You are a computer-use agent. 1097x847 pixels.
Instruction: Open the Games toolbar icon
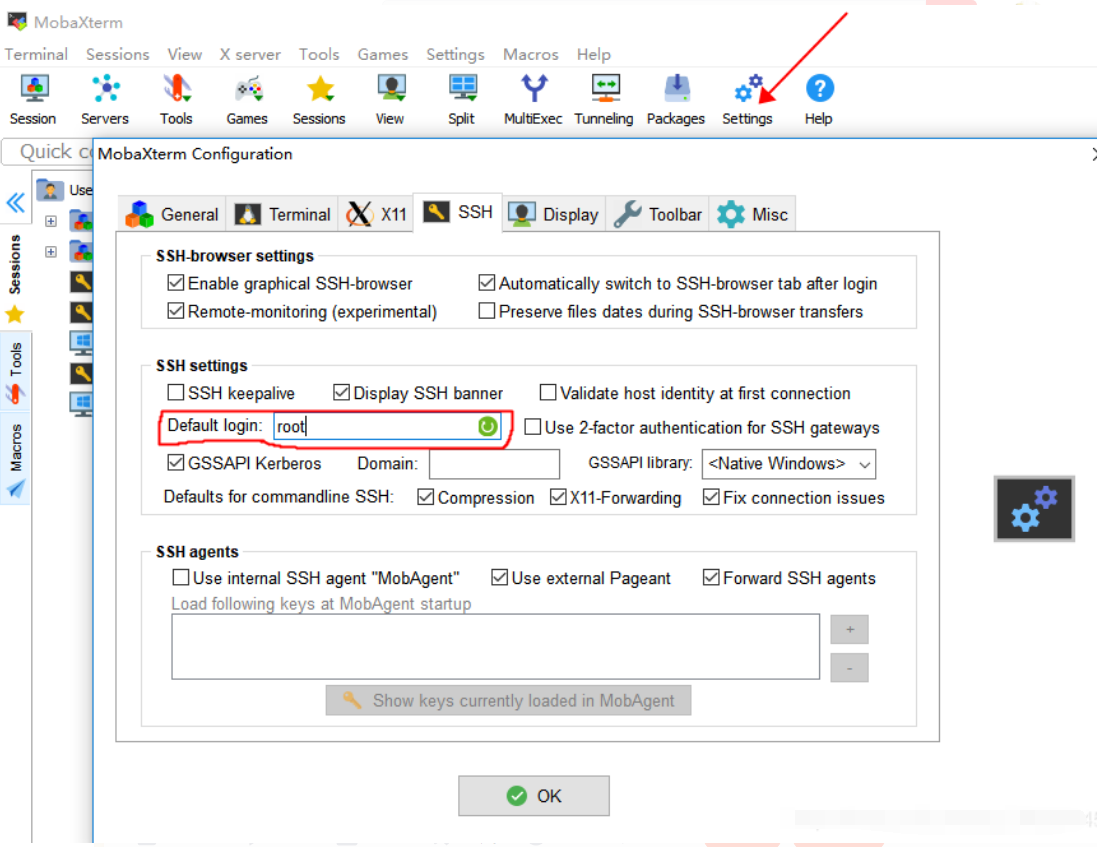(247, 99)
